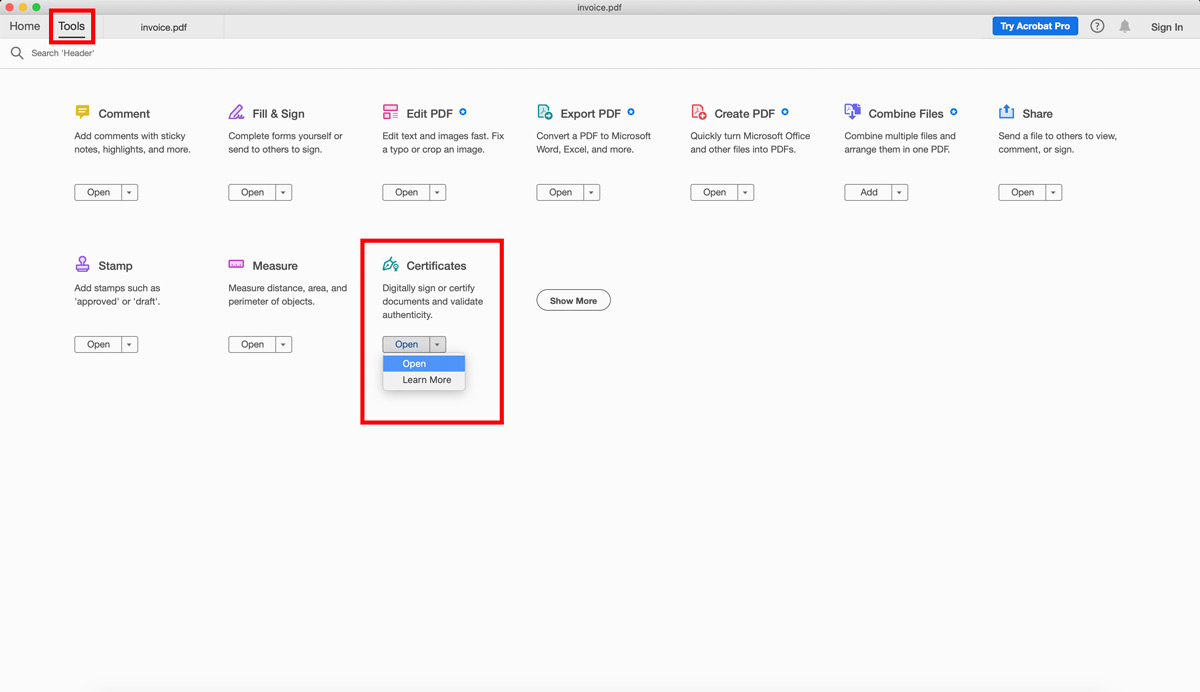This screenshot has width=1200, height=692.
Task: Click the Certificates tool title
Action: pyautogui.click(x=436, y=266)
